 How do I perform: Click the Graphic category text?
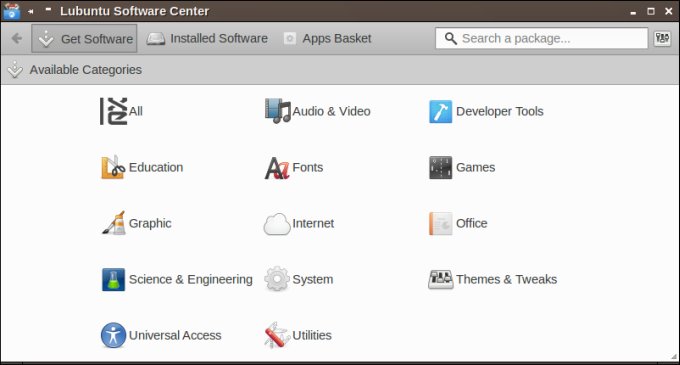[x=150, y=223]
